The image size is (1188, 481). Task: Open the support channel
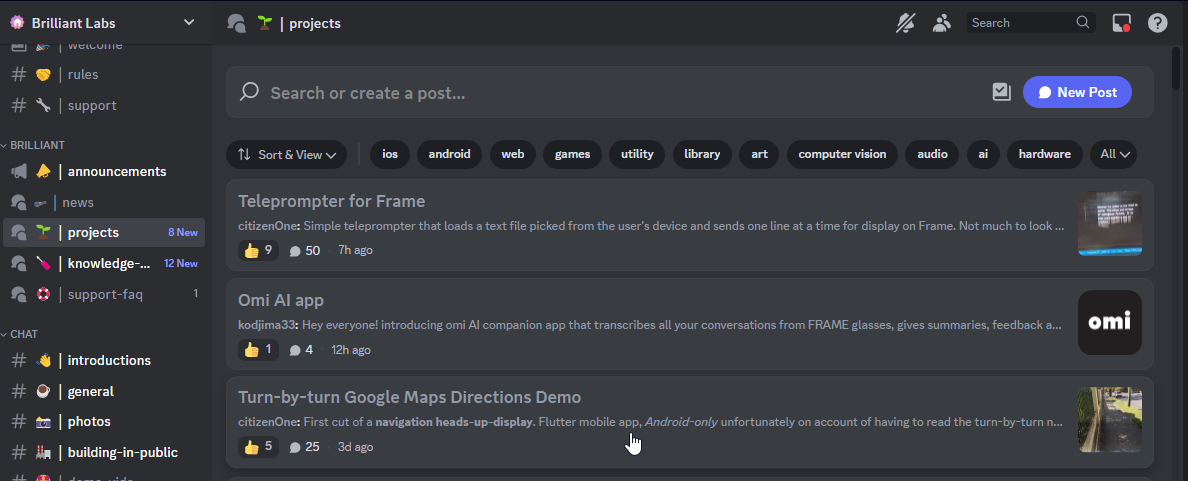[x=104, y=105]
